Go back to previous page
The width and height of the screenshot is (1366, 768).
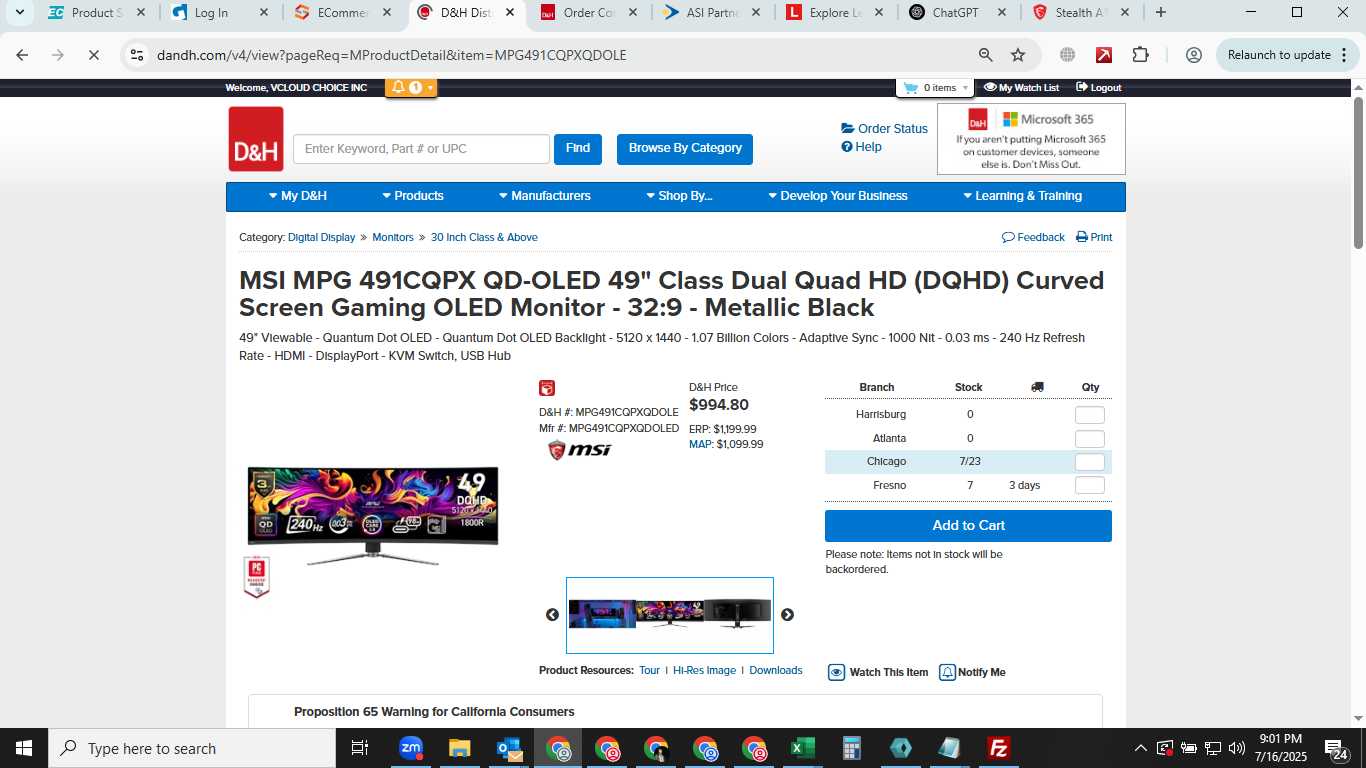pos(22,55)
